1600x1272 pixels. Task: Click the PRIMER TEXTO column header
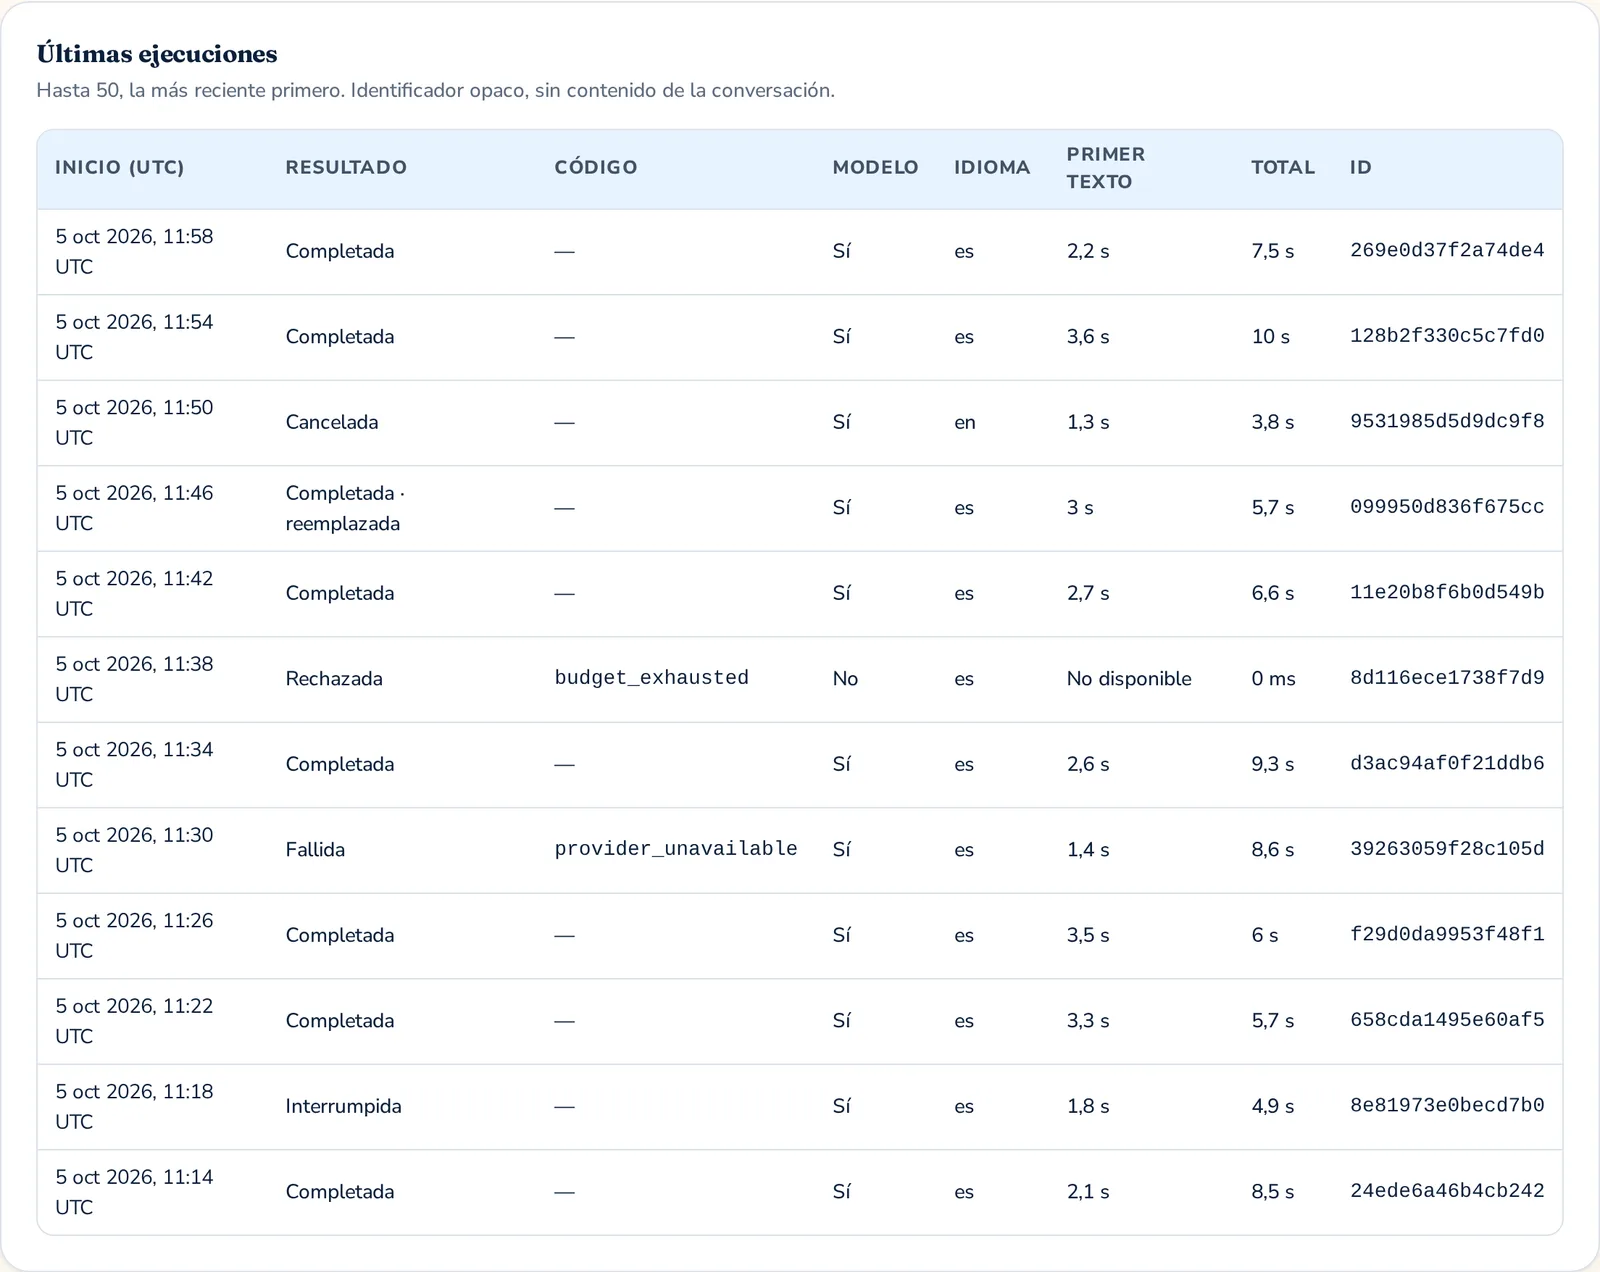click(1106, 168)
